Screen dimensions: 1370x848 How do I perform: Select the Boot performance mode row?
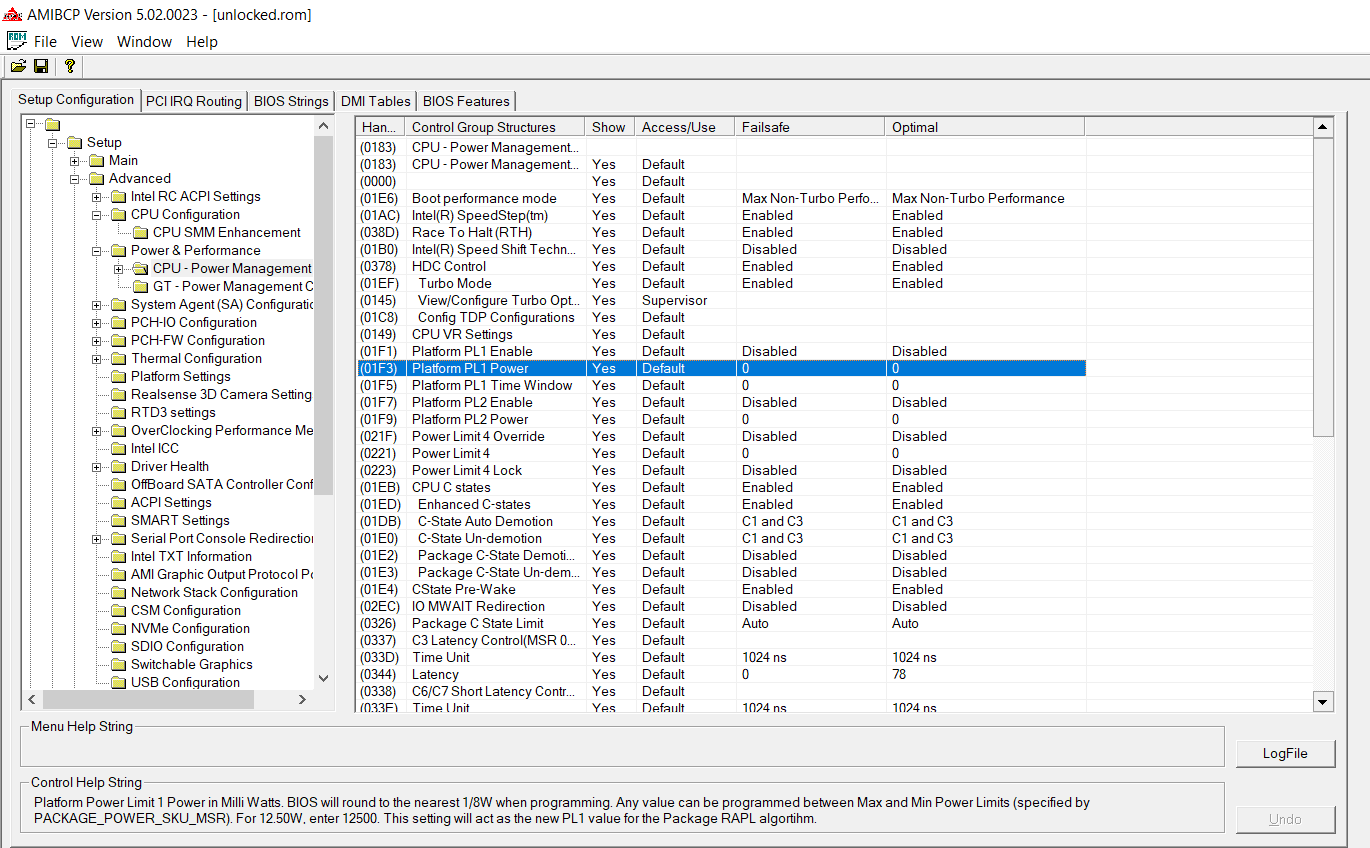tap(721, 199)
